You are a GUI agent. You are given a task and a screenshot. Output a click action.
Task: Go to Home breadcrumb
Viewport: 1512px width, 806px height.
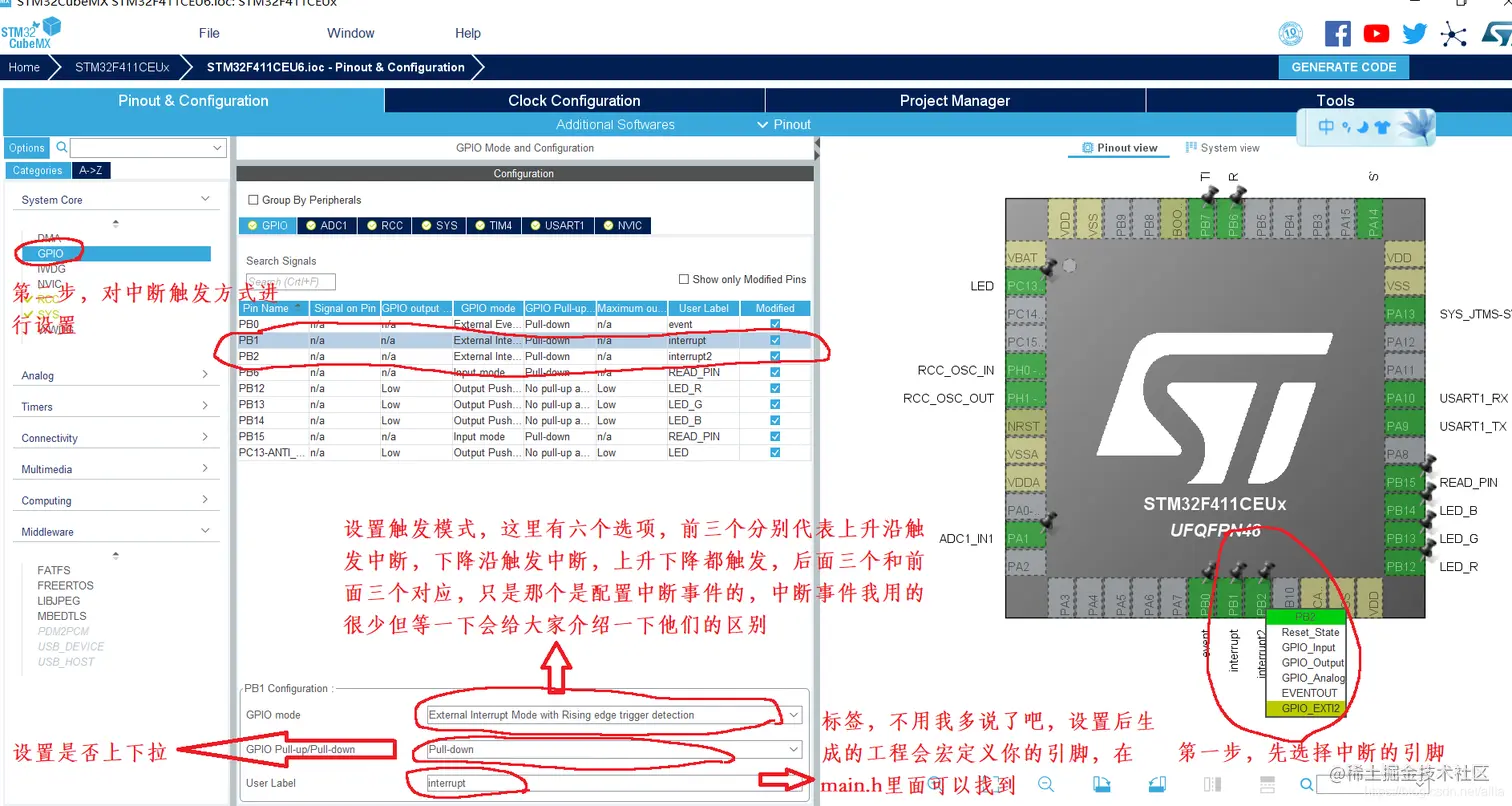[24, 67]
